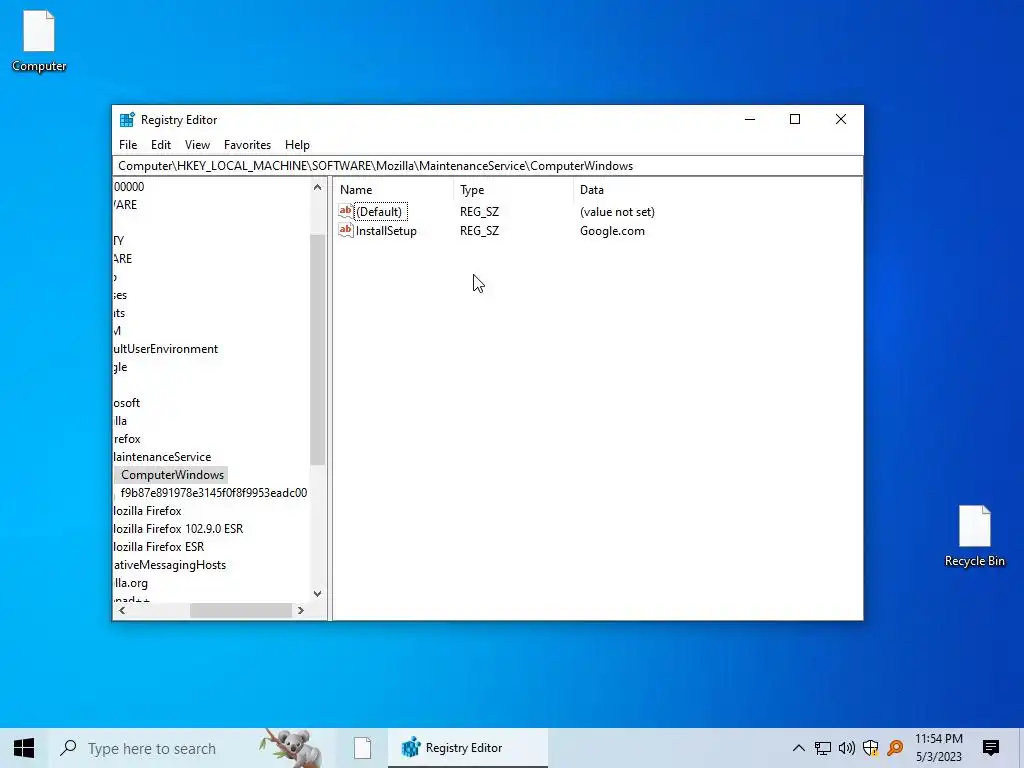Show hidden system tray icons
1024x768 pixels.
click(x=798, y=748)
